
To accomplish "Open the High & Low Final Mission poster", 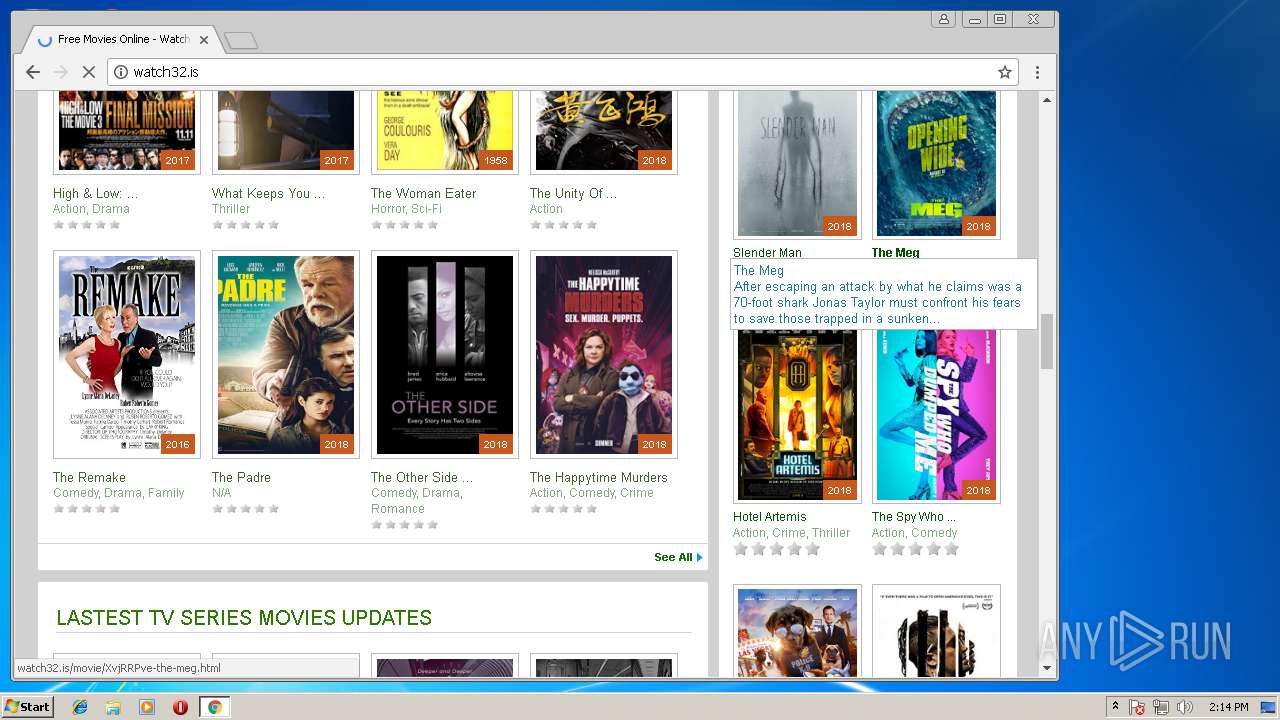I will [x=127, y=132].
